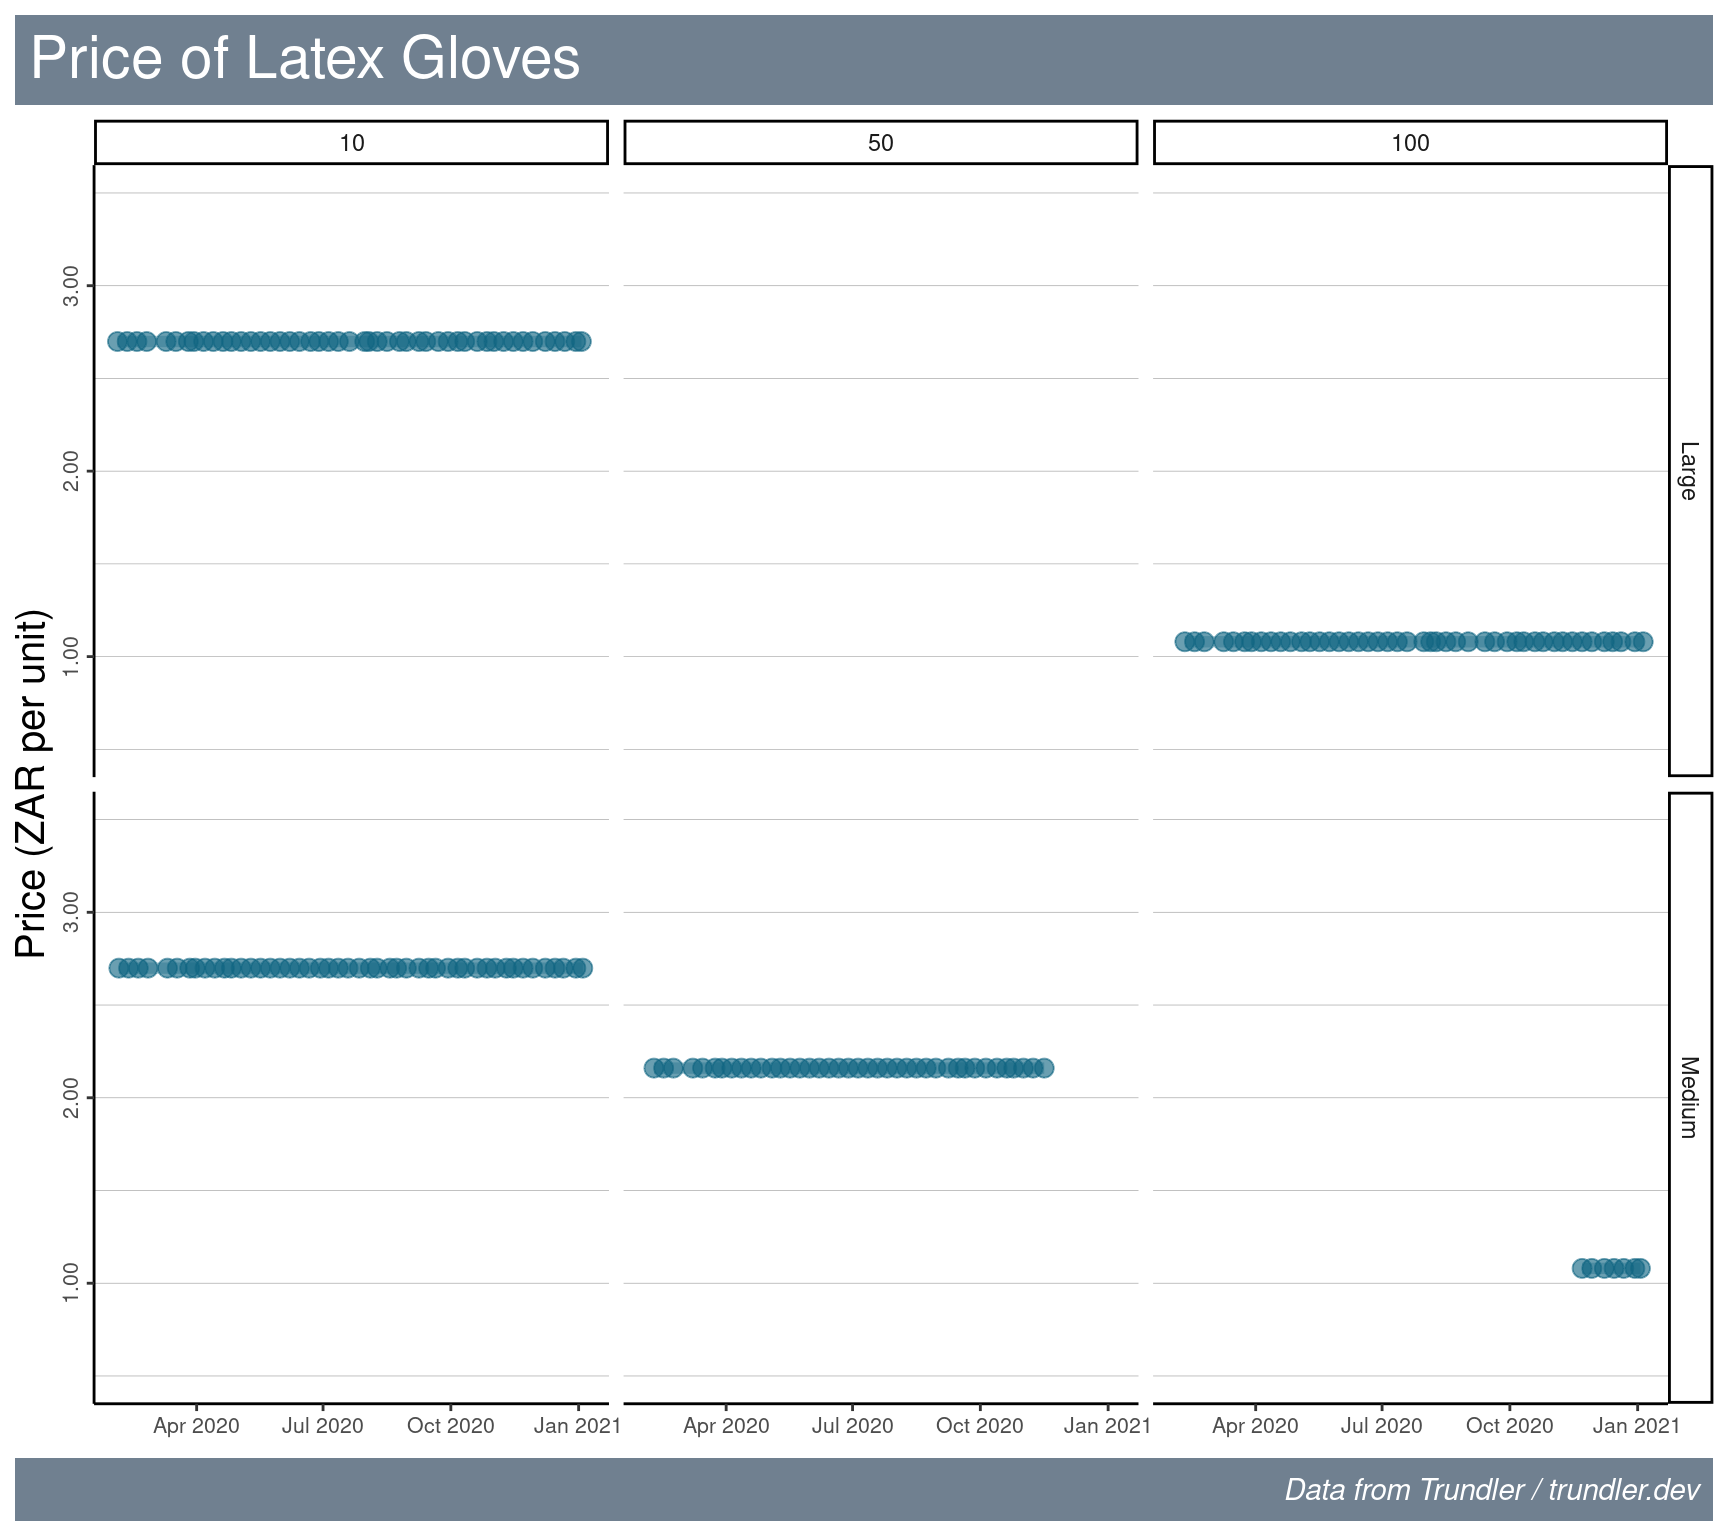Click the data points in the Medium 10-pack panel
1728x1536 pixels.
(x=350, y=968)
